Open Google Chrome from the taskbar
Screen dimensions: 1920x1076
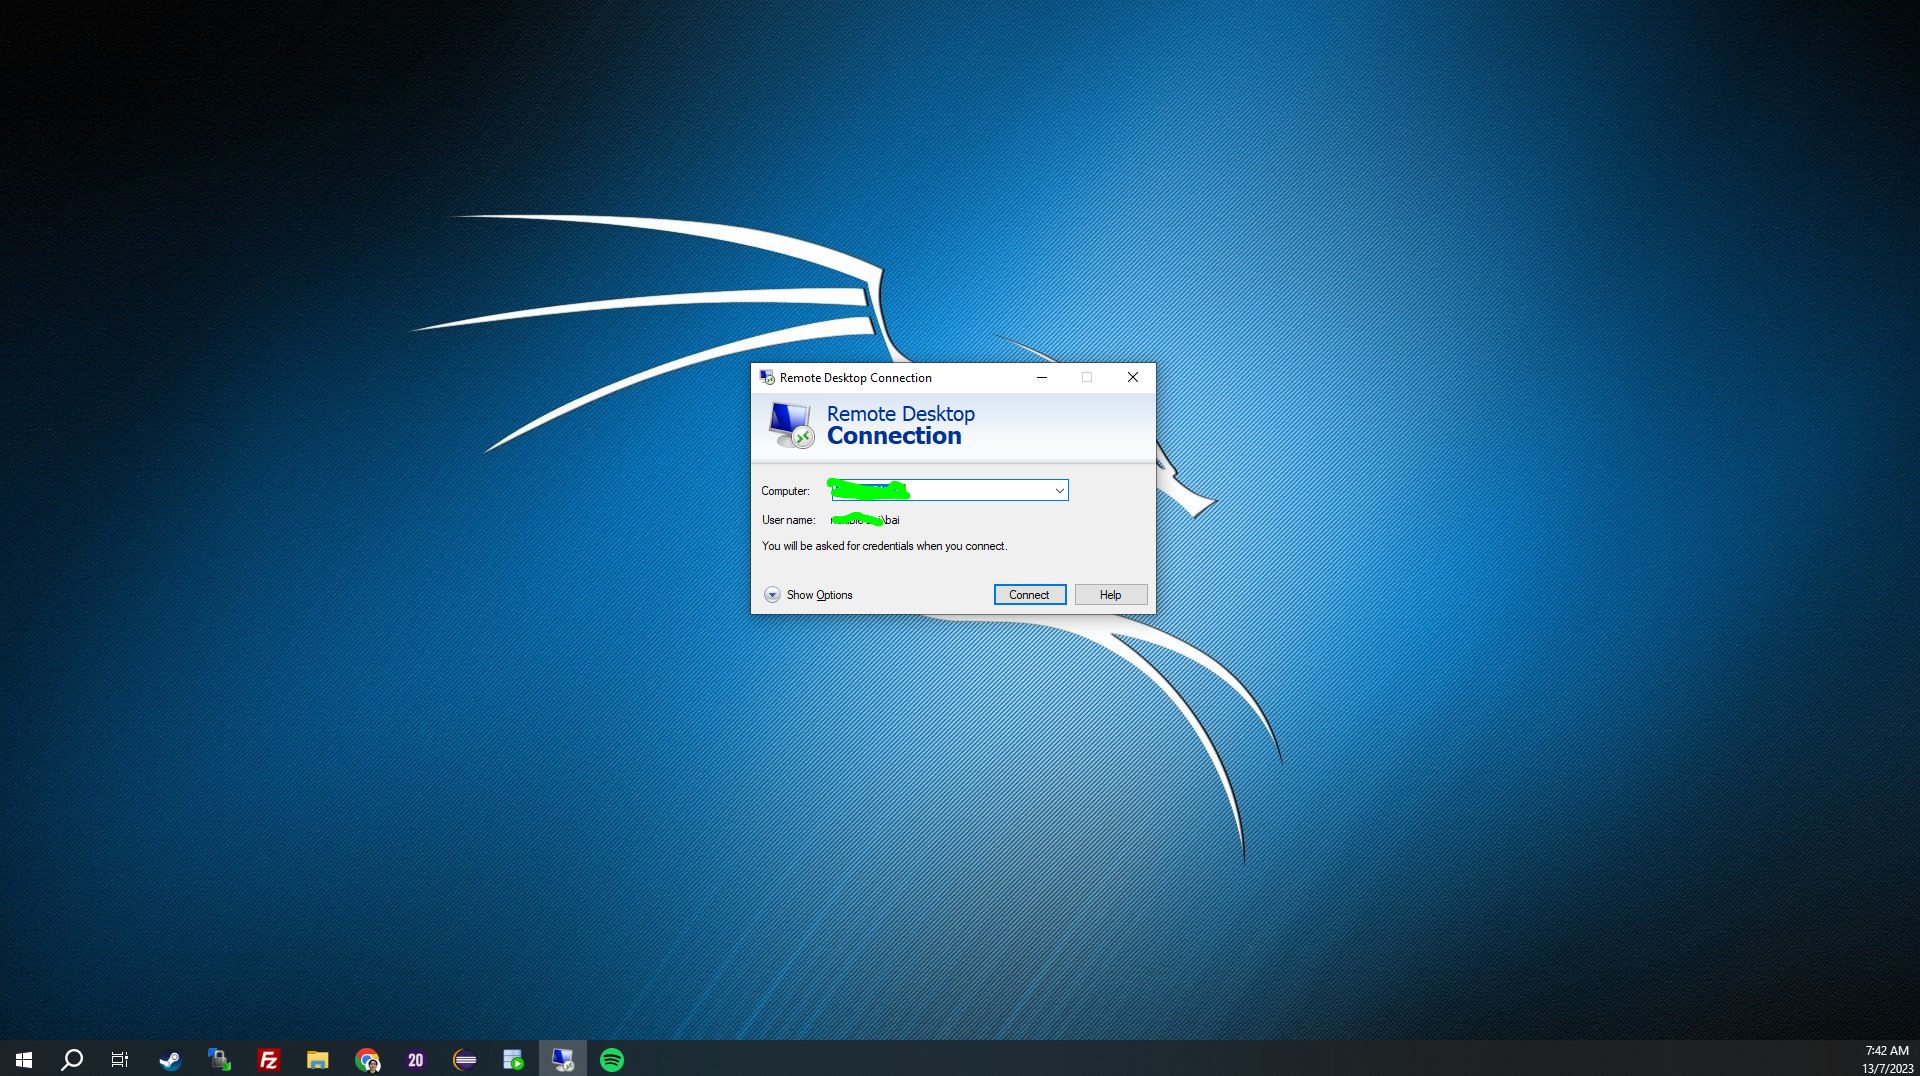(367, 1059)
